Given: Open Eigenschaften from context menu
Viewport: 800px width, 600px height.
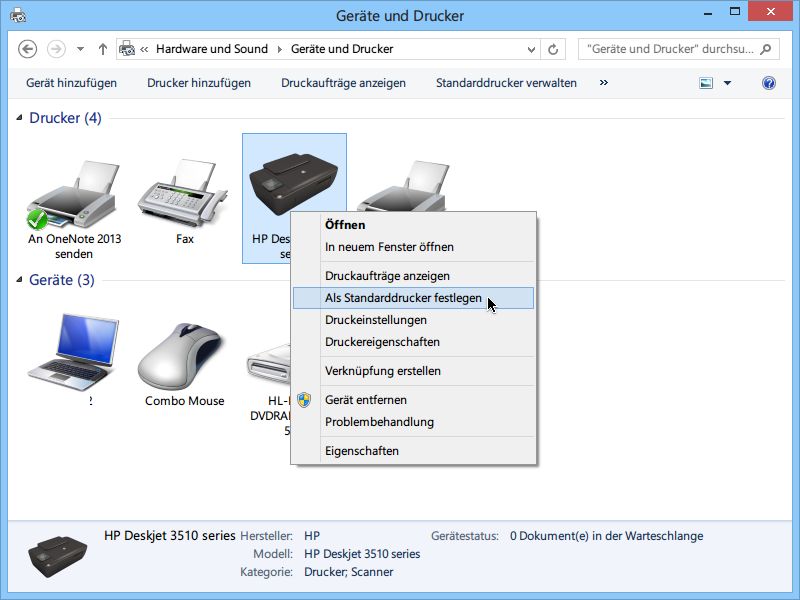Looking at the screenshot, I should (413, 451).
